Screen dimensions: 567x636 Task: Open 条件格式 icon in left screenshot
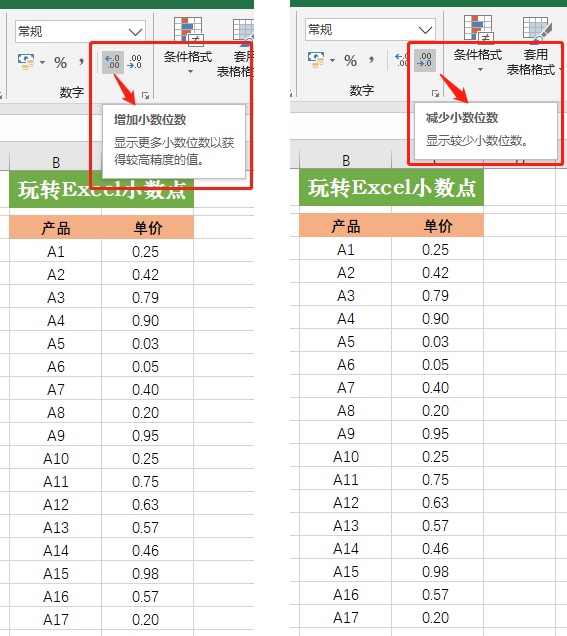coord(188,30)
